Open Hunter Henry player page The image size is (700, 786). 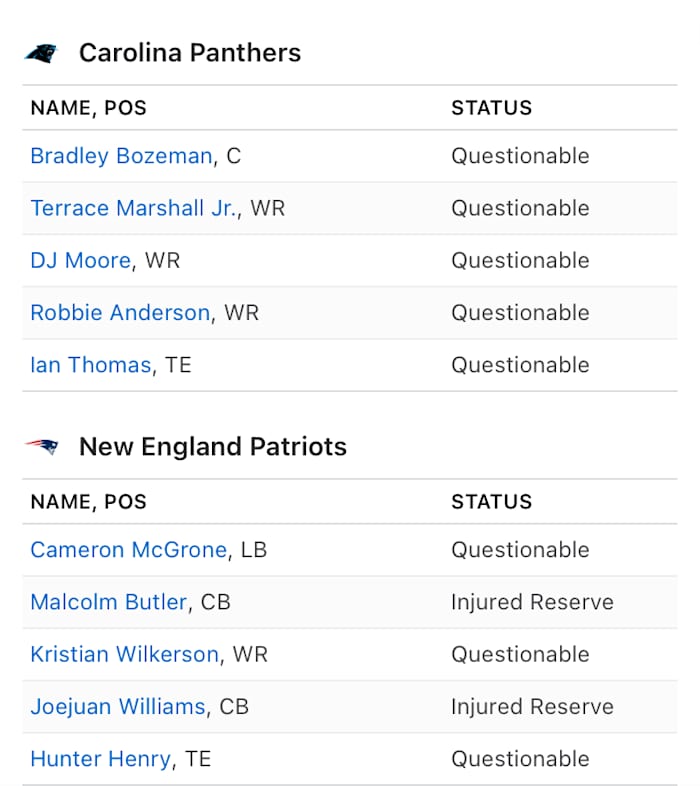coord(100,759)
